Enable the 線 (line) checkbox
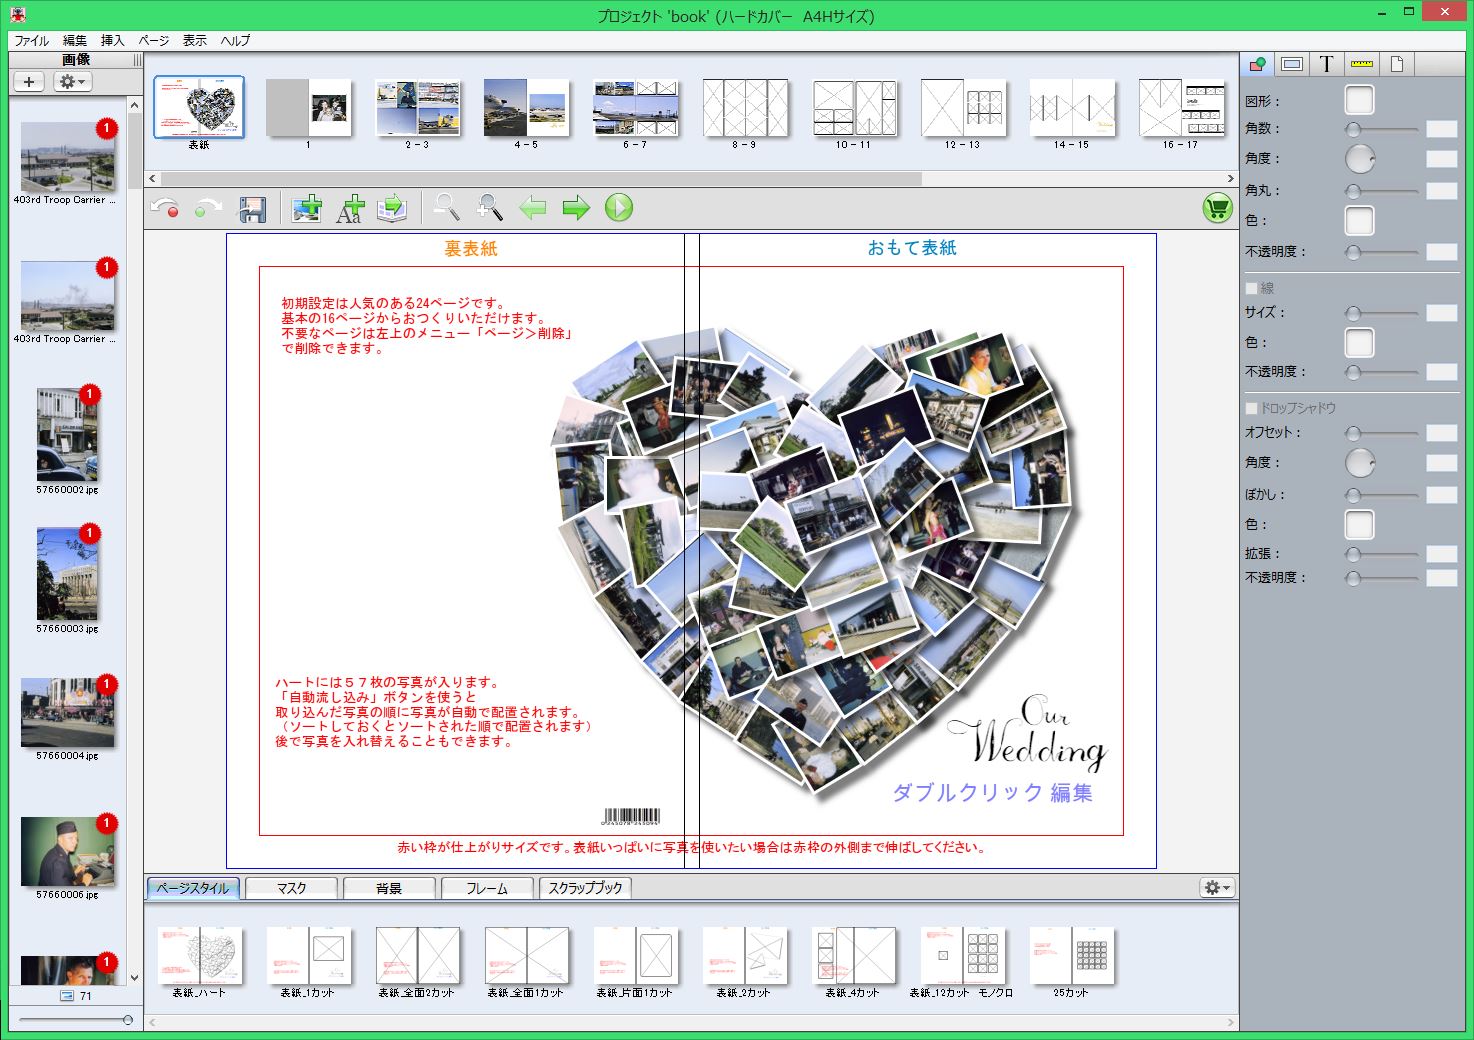This screenshot has width=1474, height=1040. pos(1249,287)
